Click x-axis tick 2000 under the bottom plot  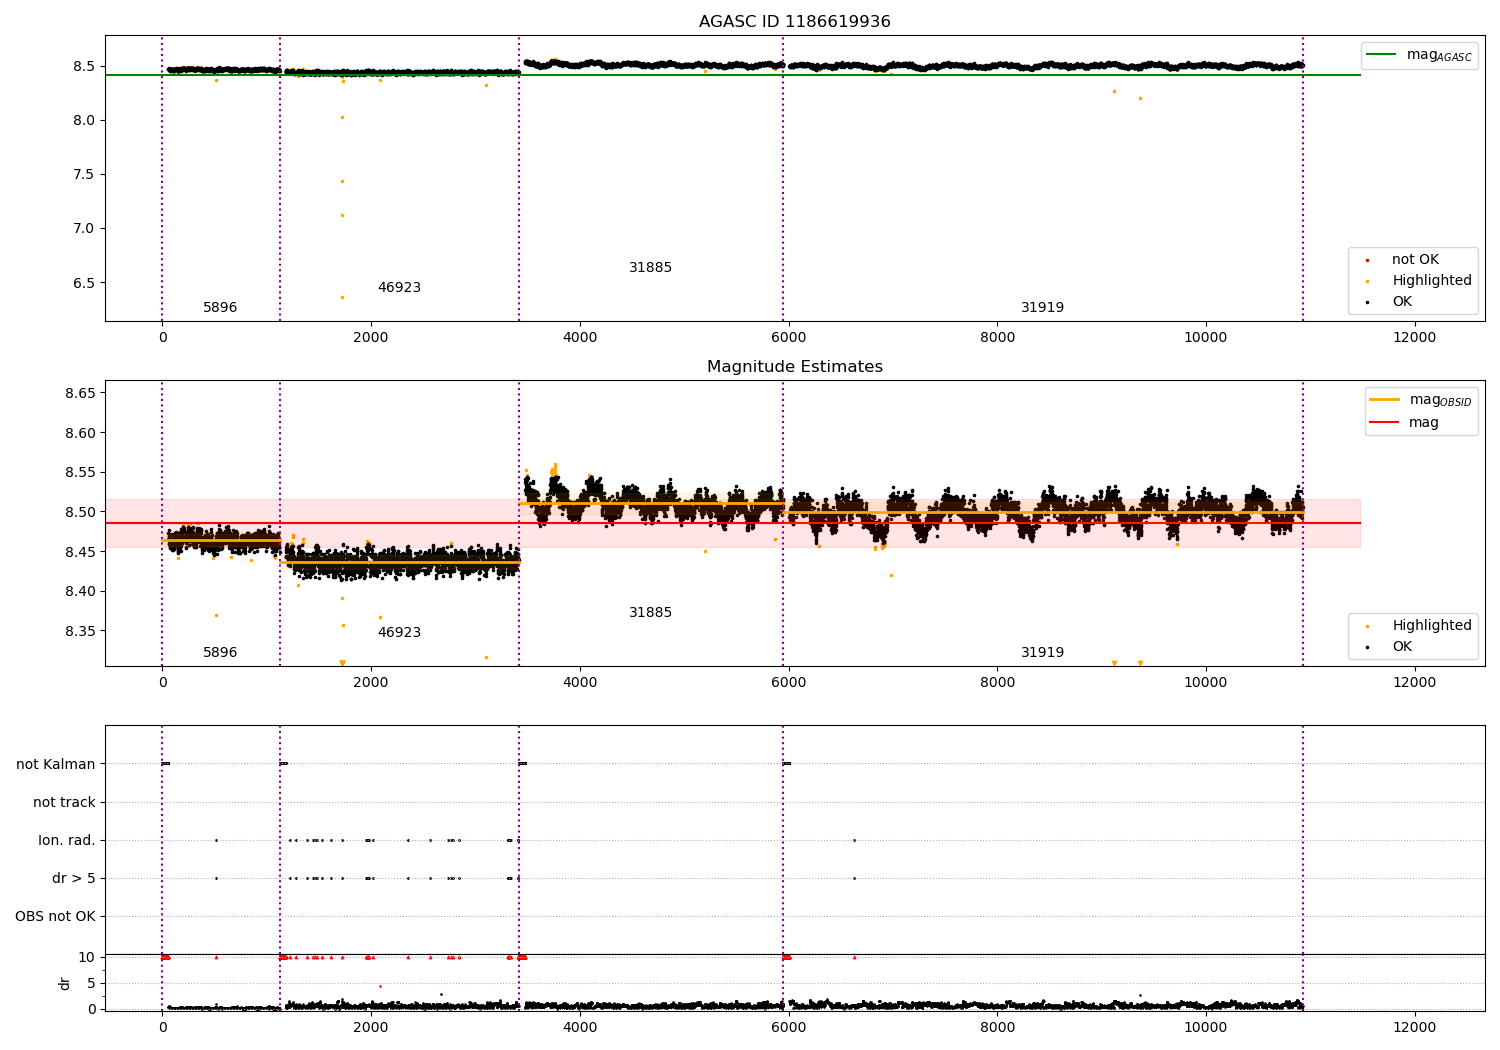tap(371, 1028)
